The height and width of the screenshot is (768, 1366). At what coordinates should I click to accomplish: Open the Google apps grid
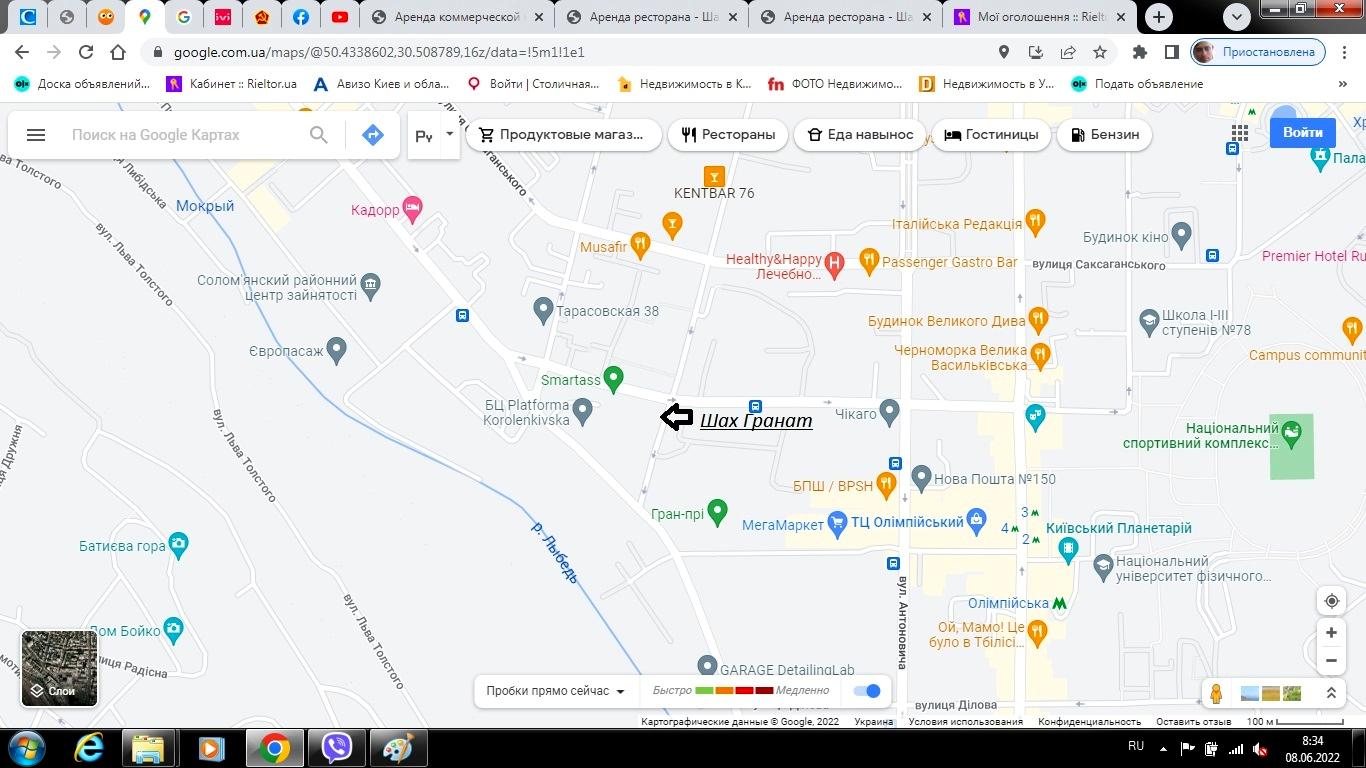click(x=1240, y=134)
